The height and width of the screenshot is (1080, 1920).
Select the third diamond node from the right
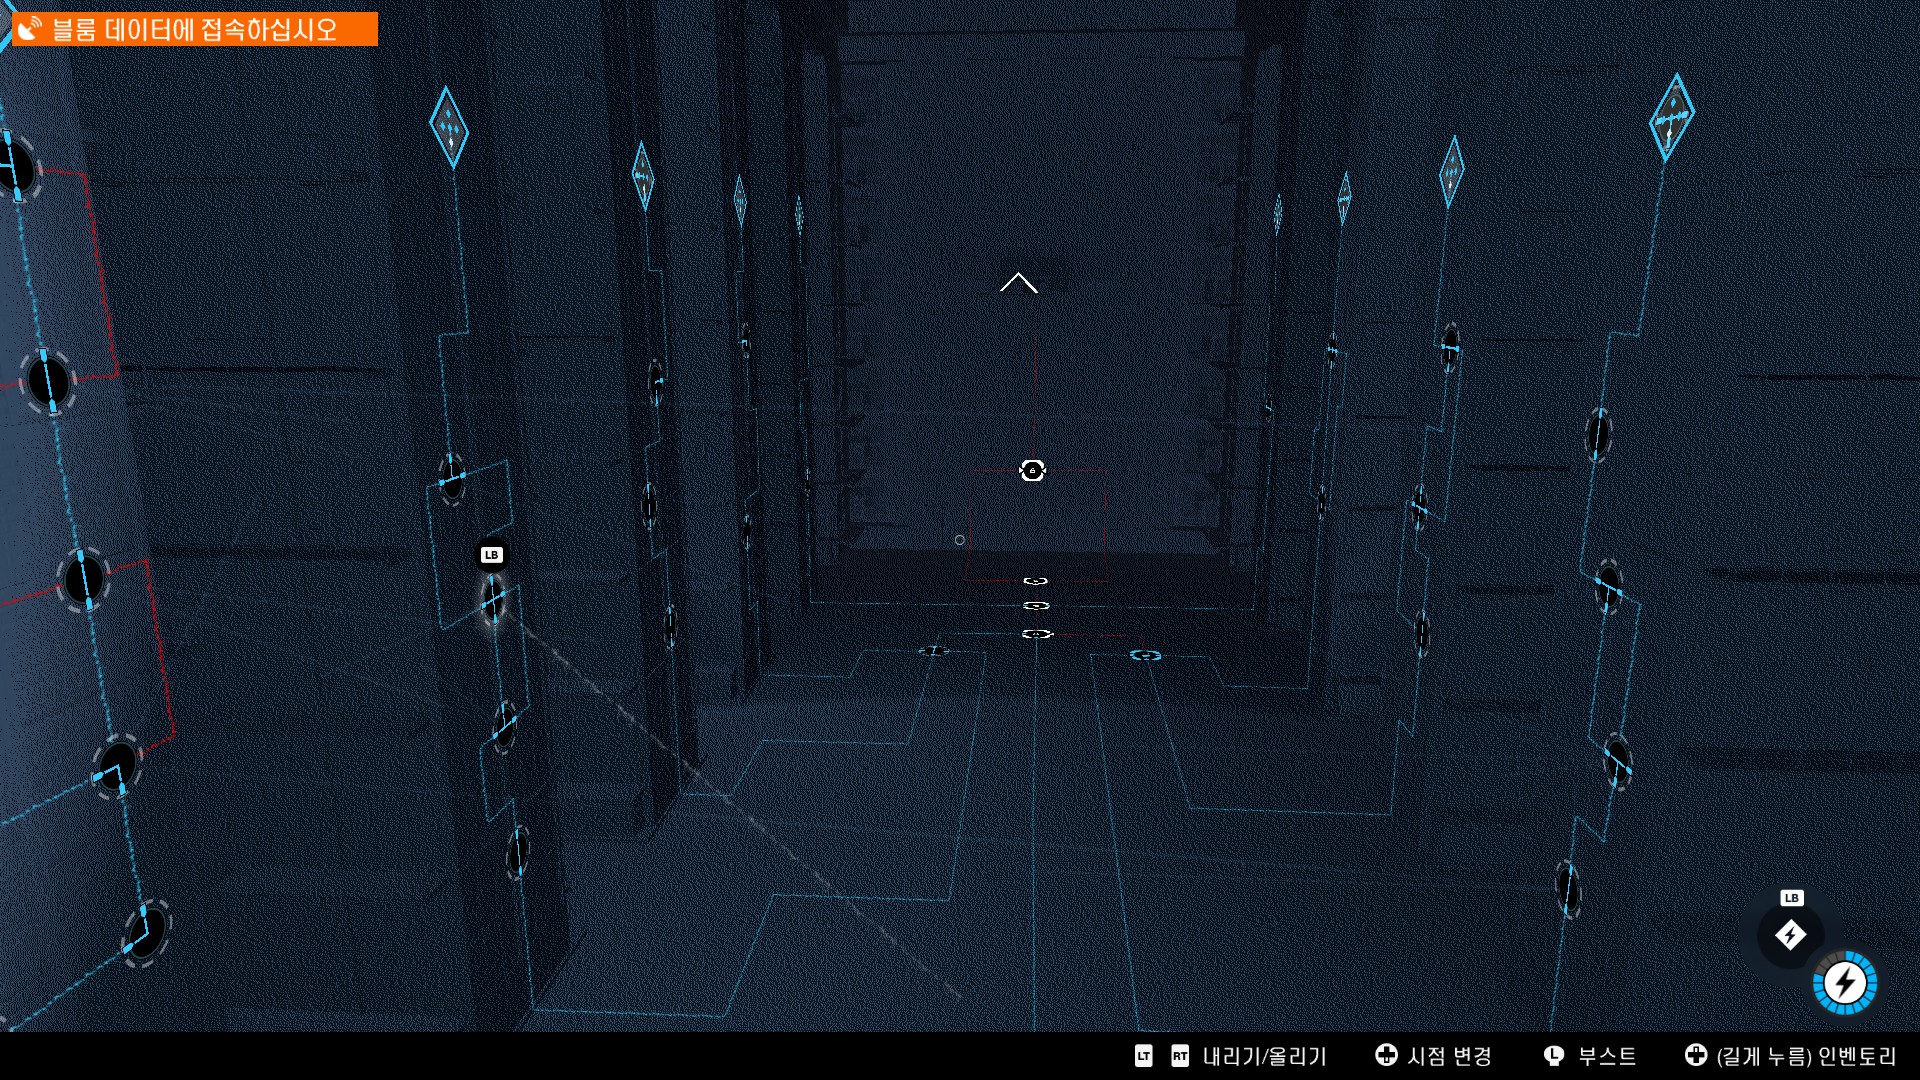[1345, 198]
